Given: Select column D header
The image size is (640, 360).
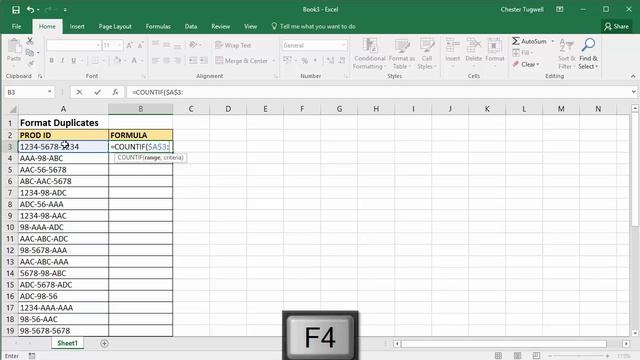Looking at the screenshot, I should point(228,109).
